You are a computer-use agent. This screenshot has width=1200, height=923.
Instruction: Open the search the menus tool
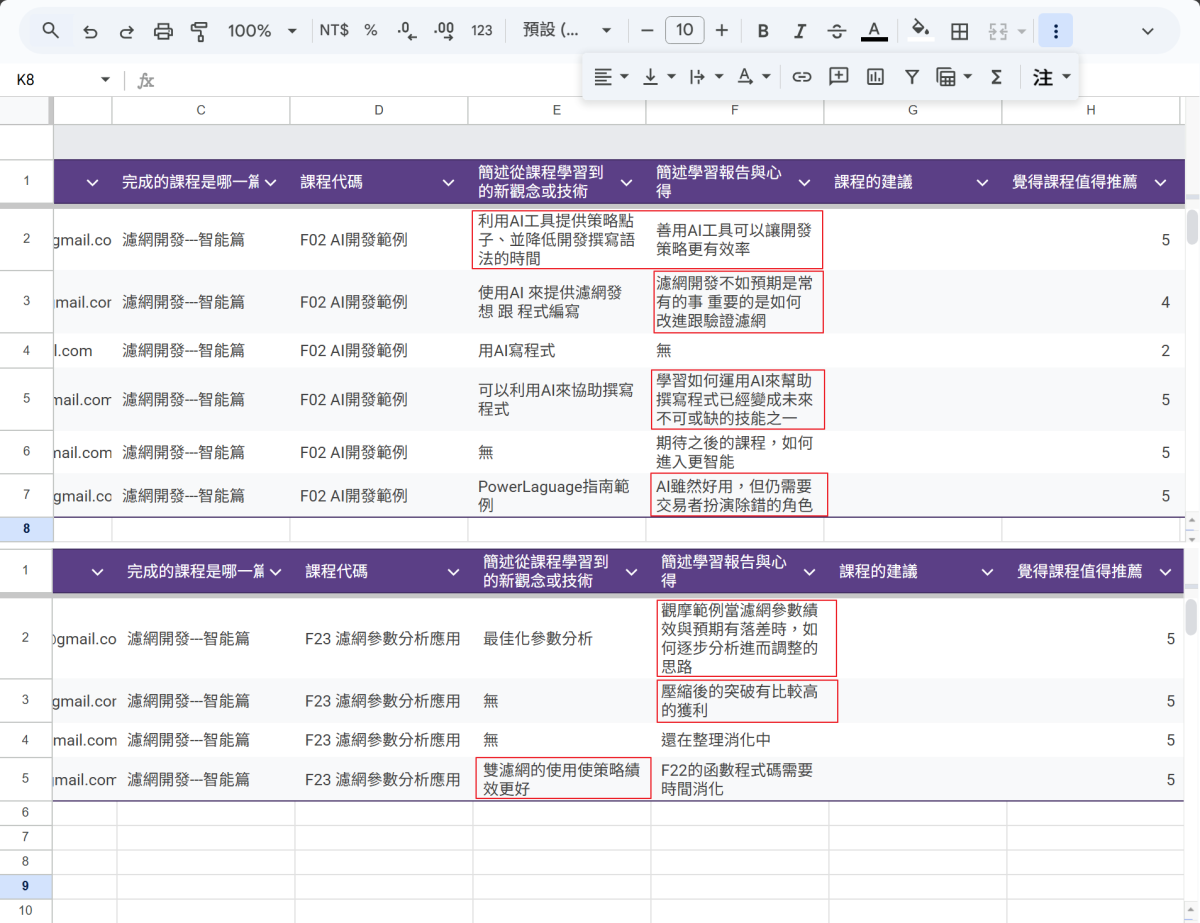[x=51, y=31]
